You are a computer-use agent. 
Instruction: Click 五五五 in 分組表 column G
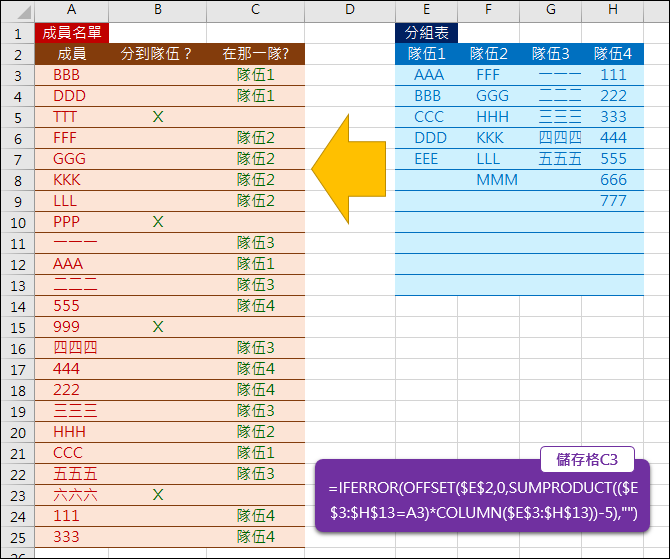[x=550, y=159]
